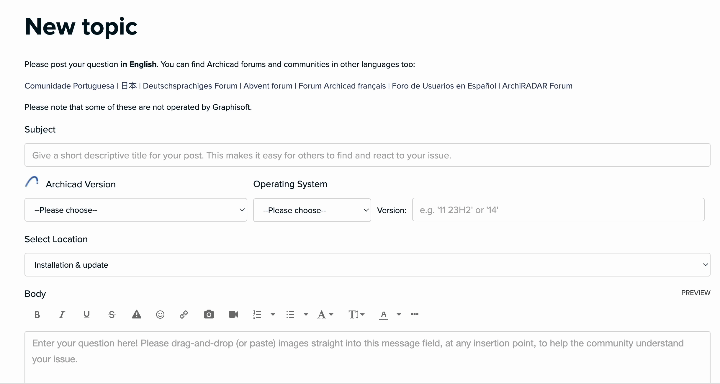
Task: Open the Japanese 日本 forum link
Action: [x=129, y=86]
